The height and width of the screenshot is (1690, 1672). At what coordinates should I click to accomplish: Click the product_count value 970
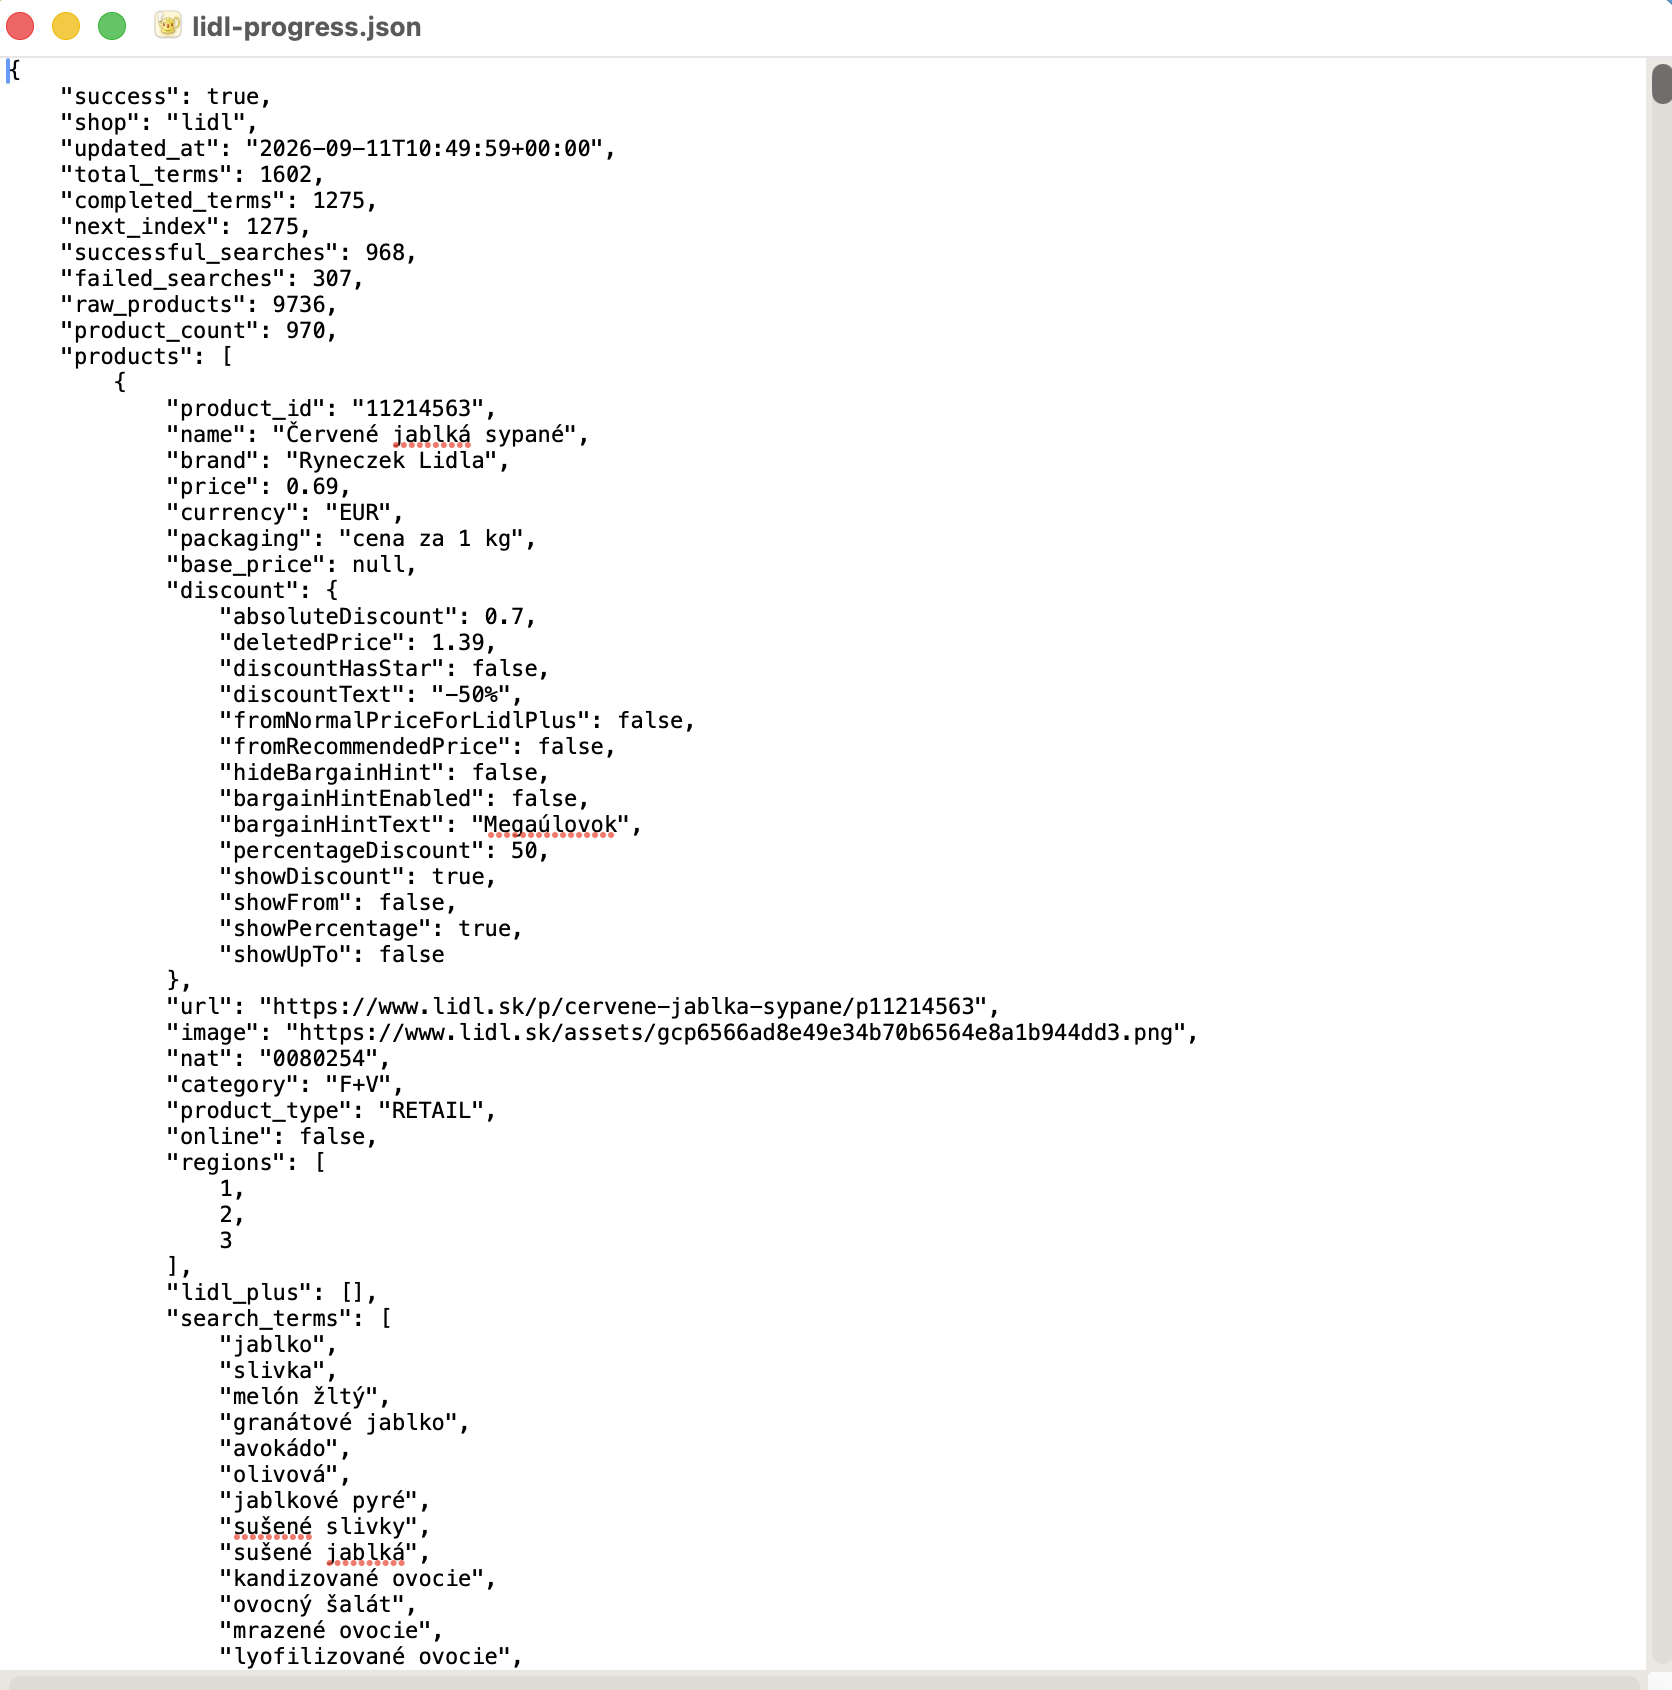306,331
